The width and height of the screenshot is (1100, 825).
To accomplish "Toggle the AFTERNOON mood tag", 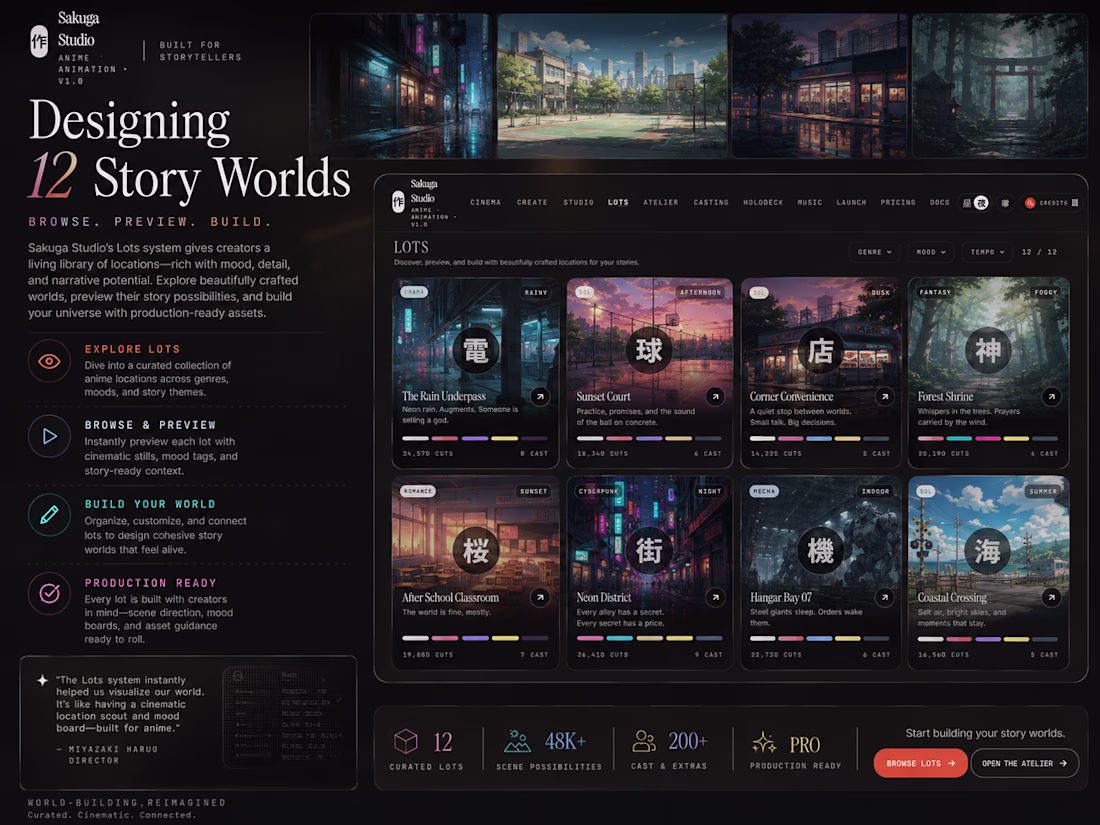I will tap(700, 293).
